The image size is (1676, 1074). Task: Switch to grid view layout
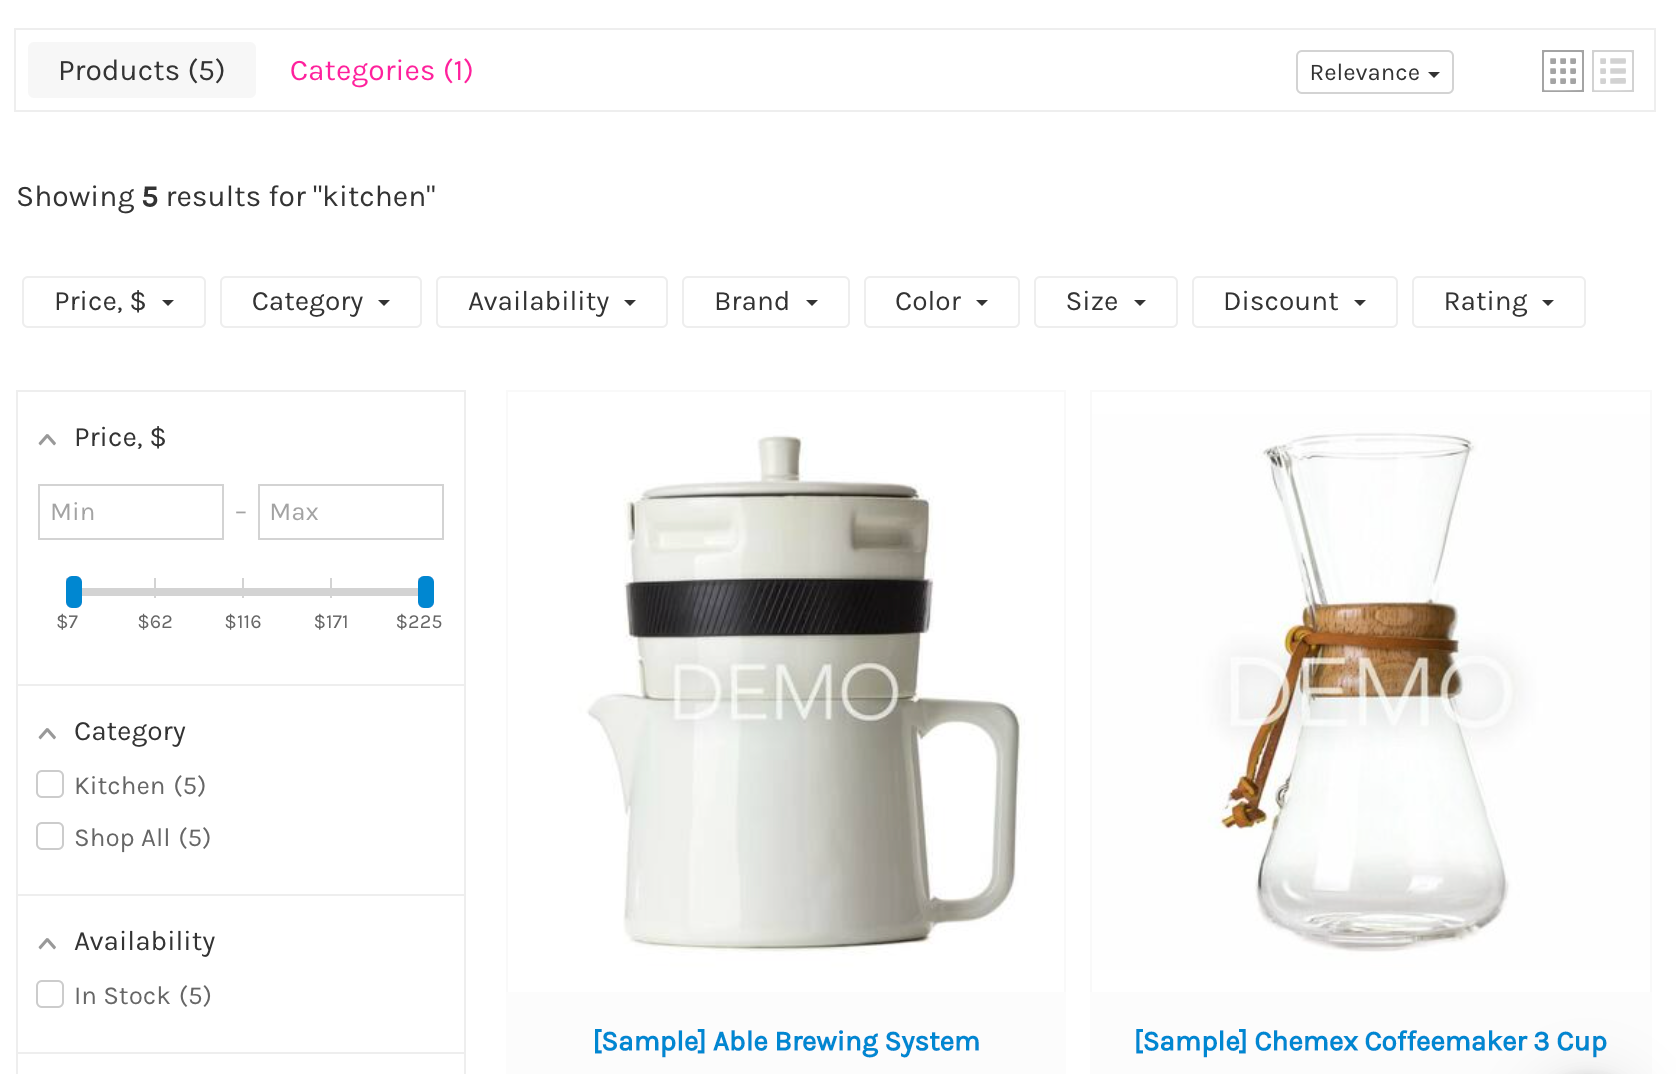(1562, 71)
